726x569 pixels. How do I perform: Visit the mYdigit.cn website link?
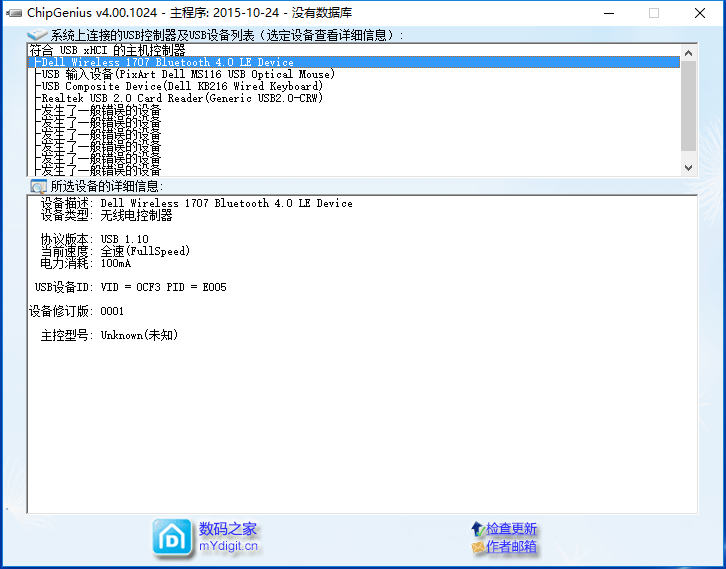[x=228, y=547]
